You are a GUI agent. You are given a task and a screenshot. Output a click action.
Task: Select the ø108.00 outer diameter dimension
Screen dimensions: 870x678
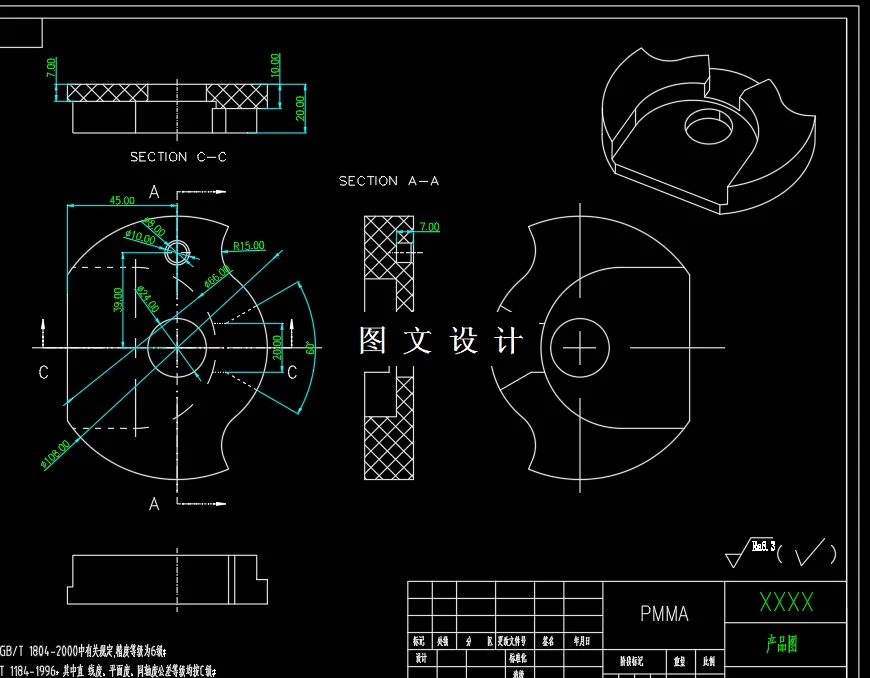click(x=55, y=454)
